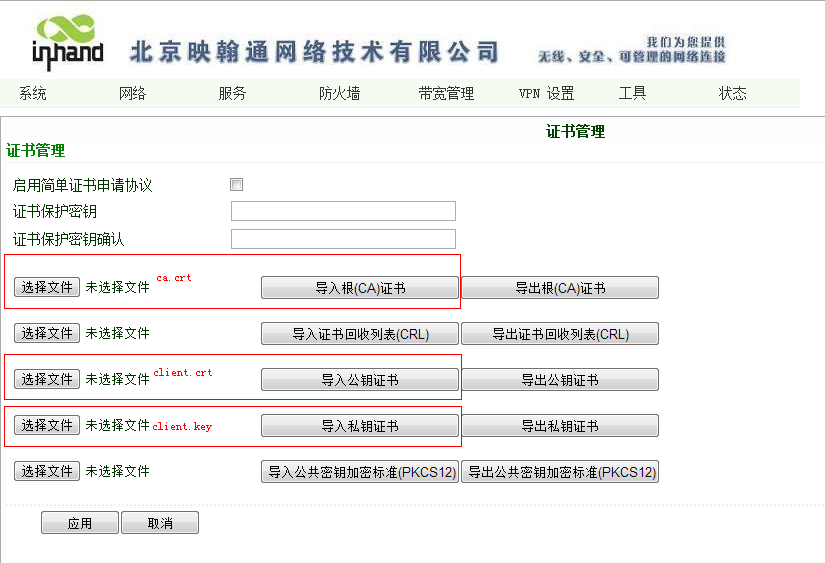
Task: Open the 工具 menu
Action: 633,94
